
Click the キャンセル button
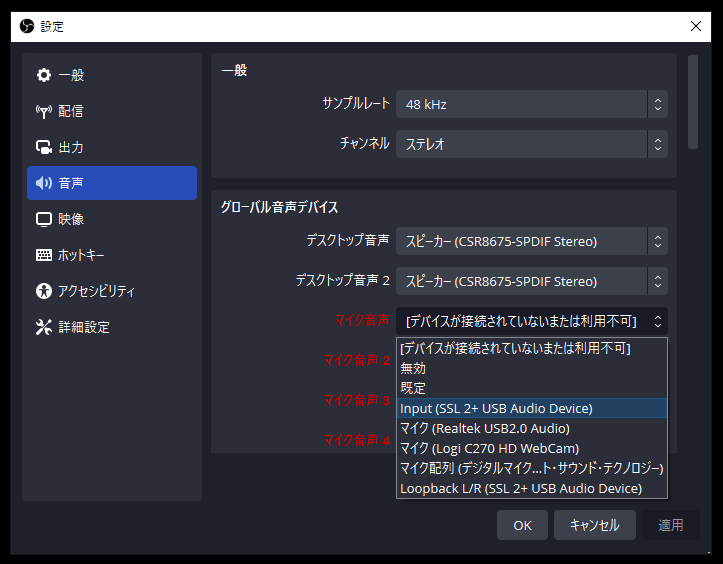(594, 525)
